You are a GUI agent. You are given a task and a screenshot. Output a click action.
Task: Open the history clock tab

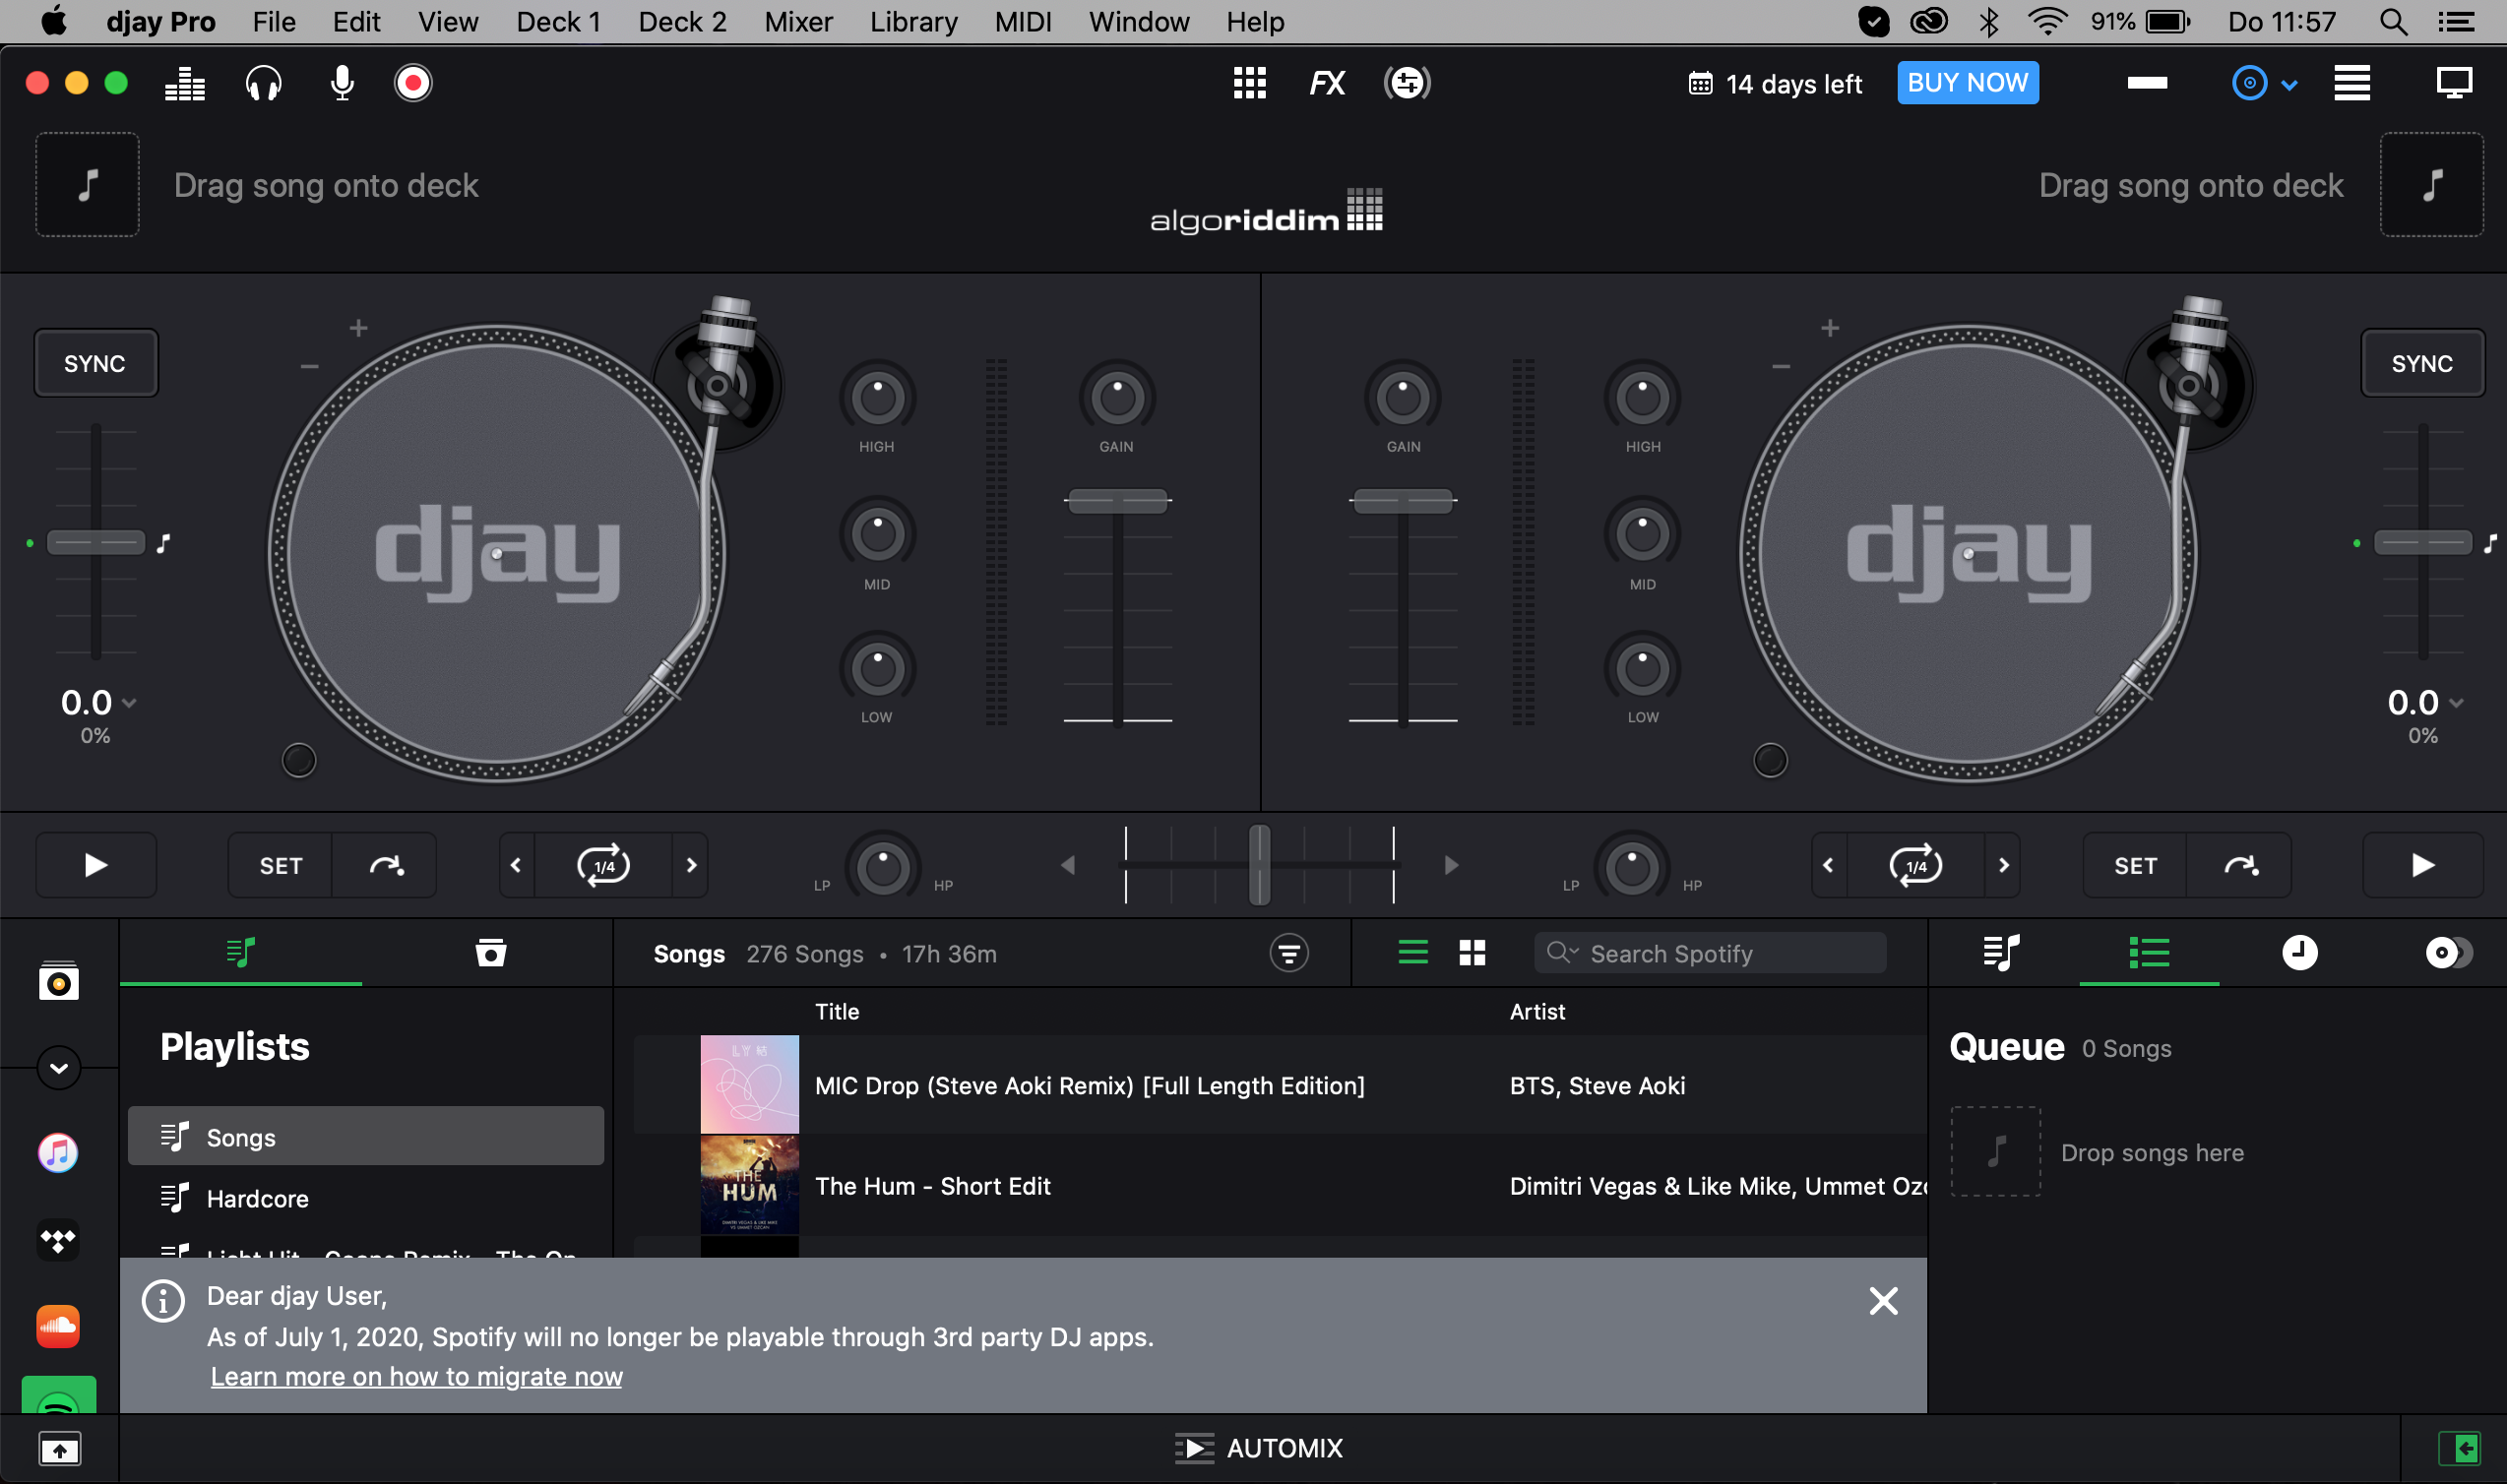(x=2299, y=952)
